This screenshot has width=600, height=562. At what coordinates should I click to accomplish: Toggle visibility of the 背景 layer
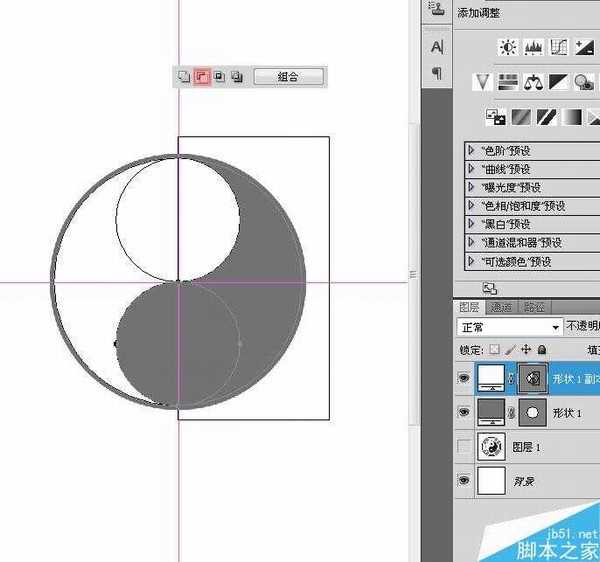click(463, 481)
